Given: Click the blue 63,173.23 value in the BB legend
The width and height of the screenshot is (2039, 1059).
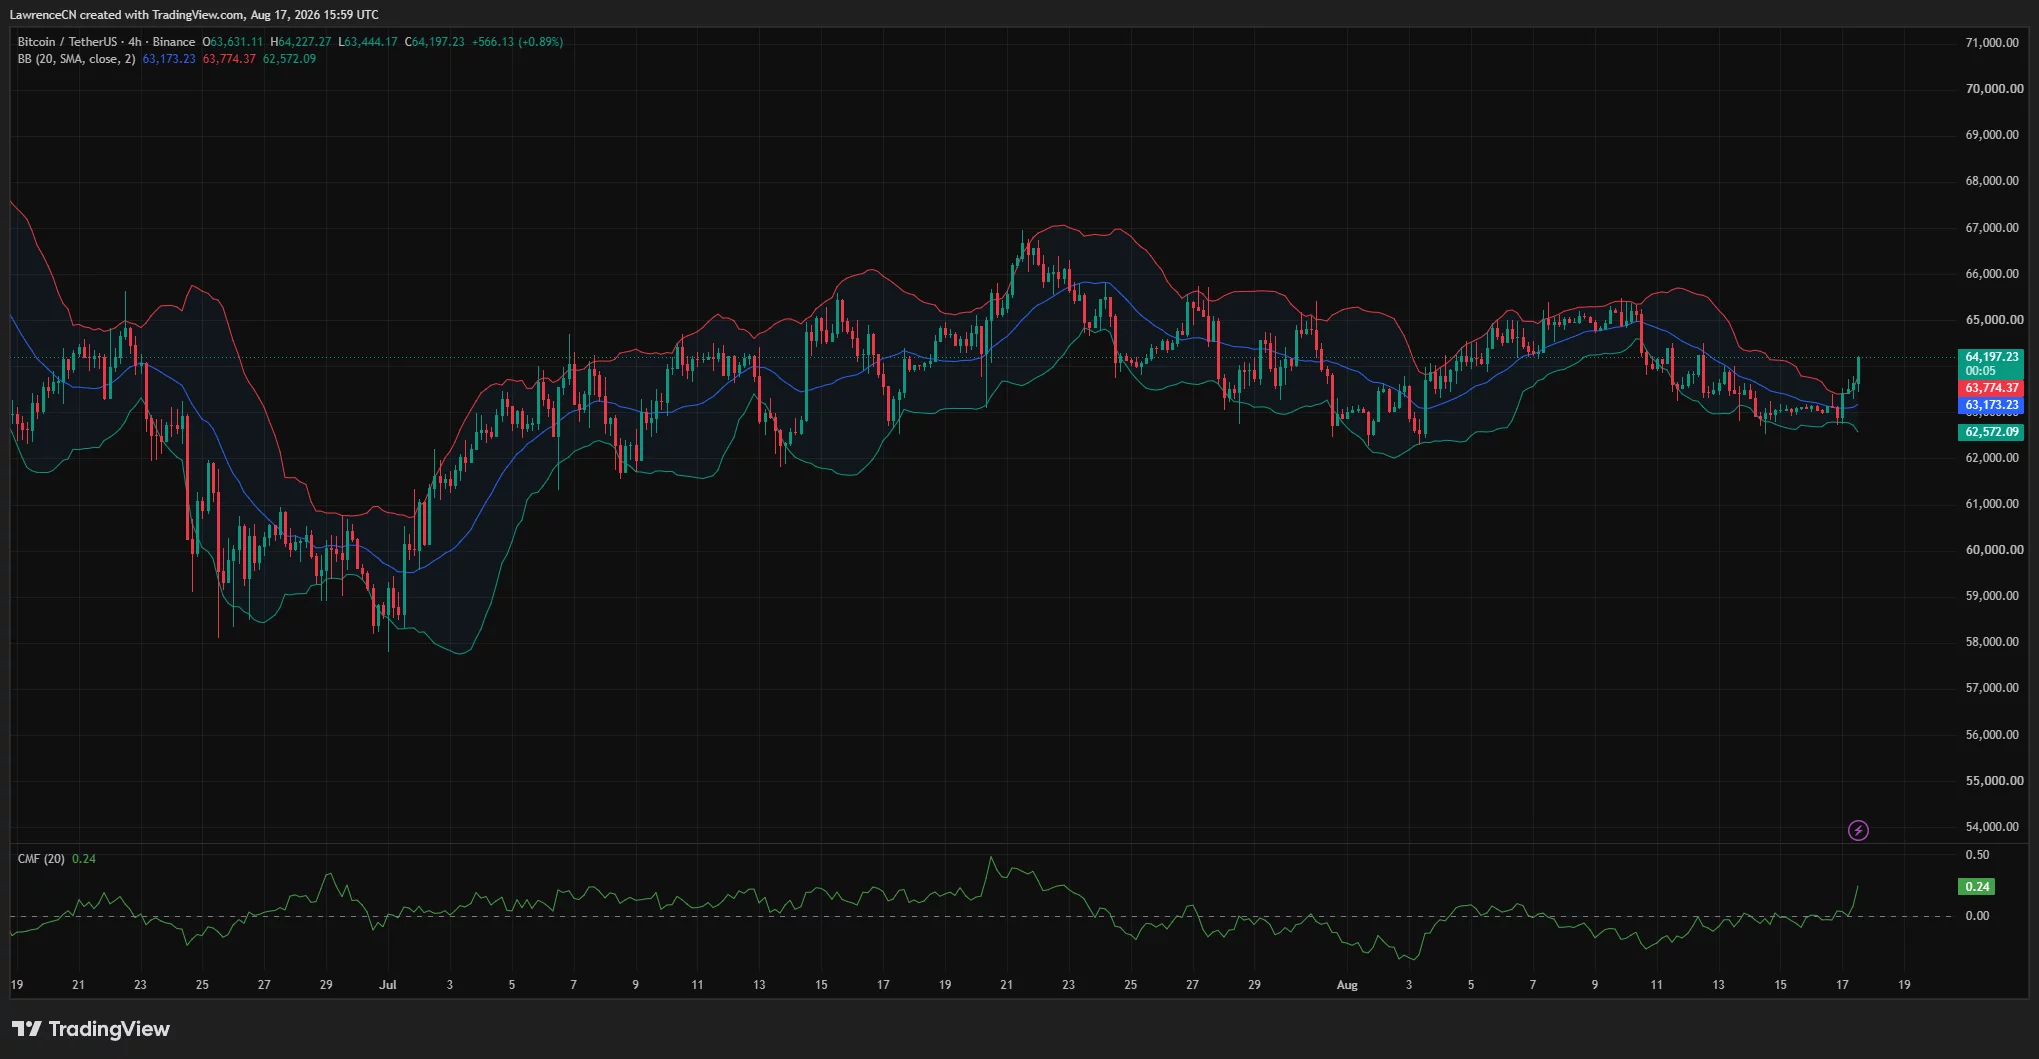Looking at the screenshot, I should pos(169,59).
